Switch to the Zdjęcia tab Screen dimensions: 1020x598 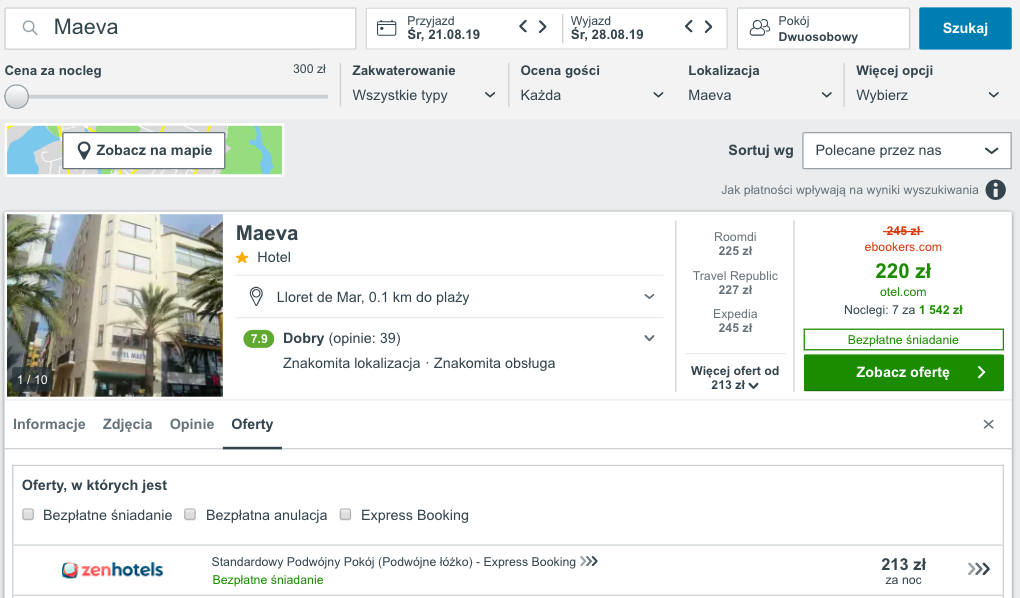point(128,424)
